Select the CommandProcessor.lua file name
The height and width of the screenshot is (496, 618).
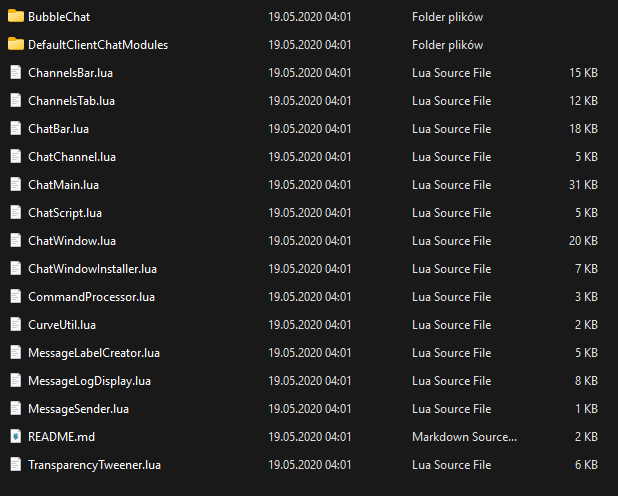click(91, 297)
